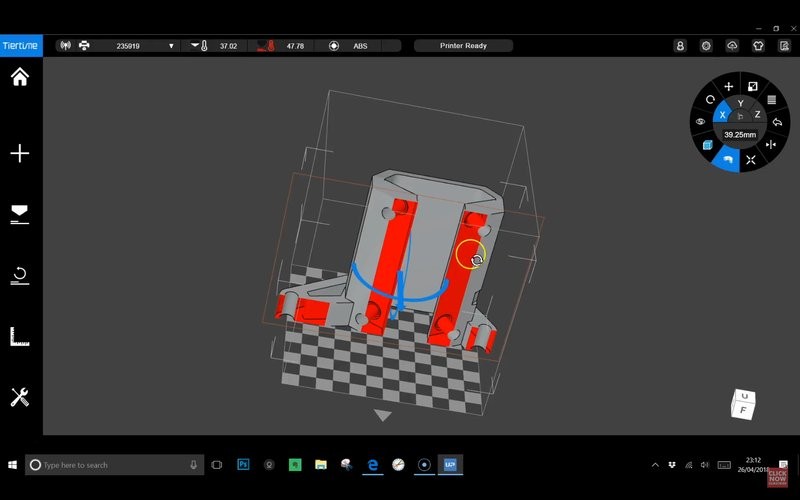The image size is (800, 500).
Task: Select the Move tool in wheel menu
Action: (729, 87)
